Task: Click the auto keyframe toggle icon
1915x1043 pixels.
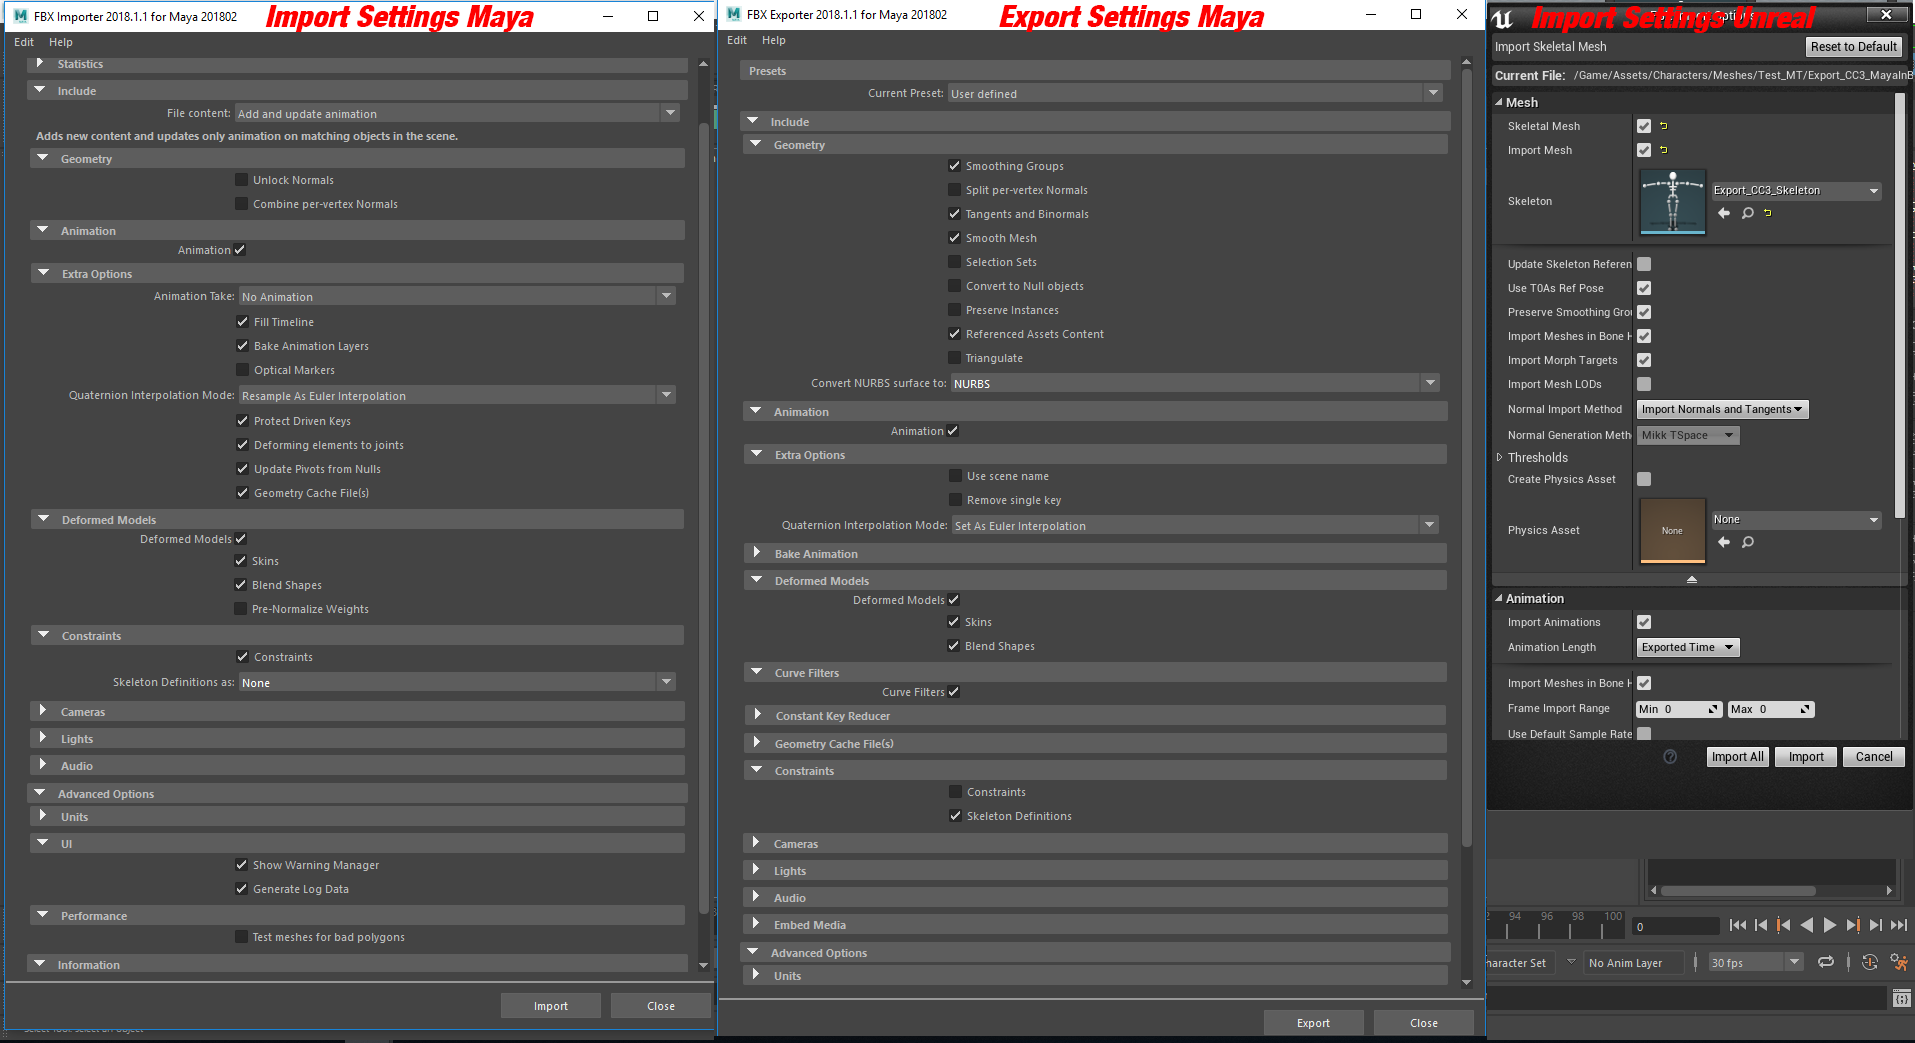Action: coord(1869,962)
